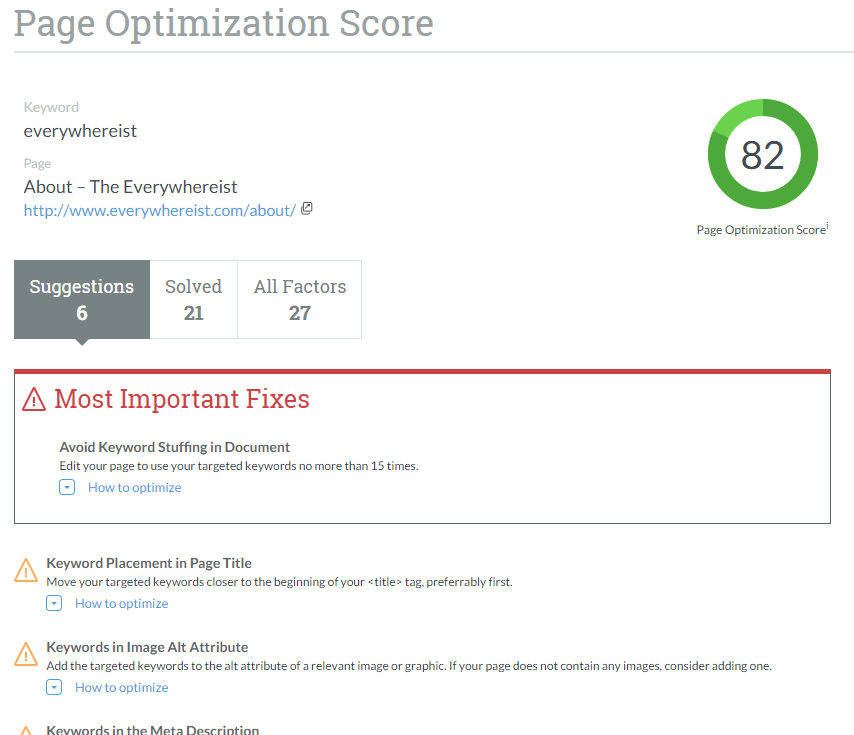Click the Page Optimization Score caption under the chart
This screenshot has width=854, height=735.
[761, 230]
